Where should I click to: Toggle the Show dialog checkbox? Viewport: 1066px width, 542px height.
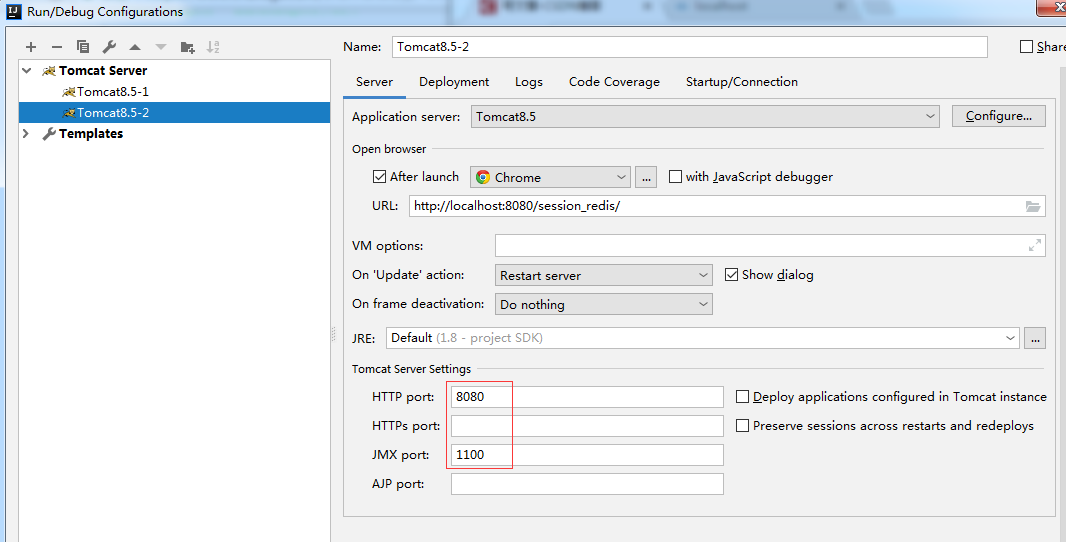point(732,275)
